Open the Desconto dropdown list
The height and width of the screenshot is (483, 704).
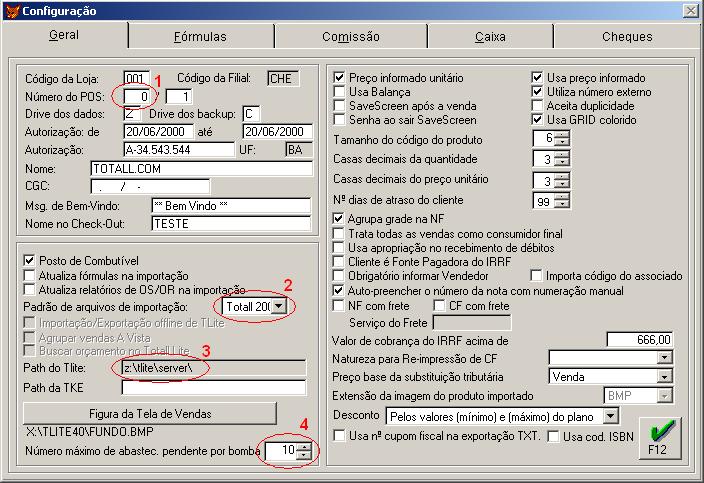click(610, 416)
